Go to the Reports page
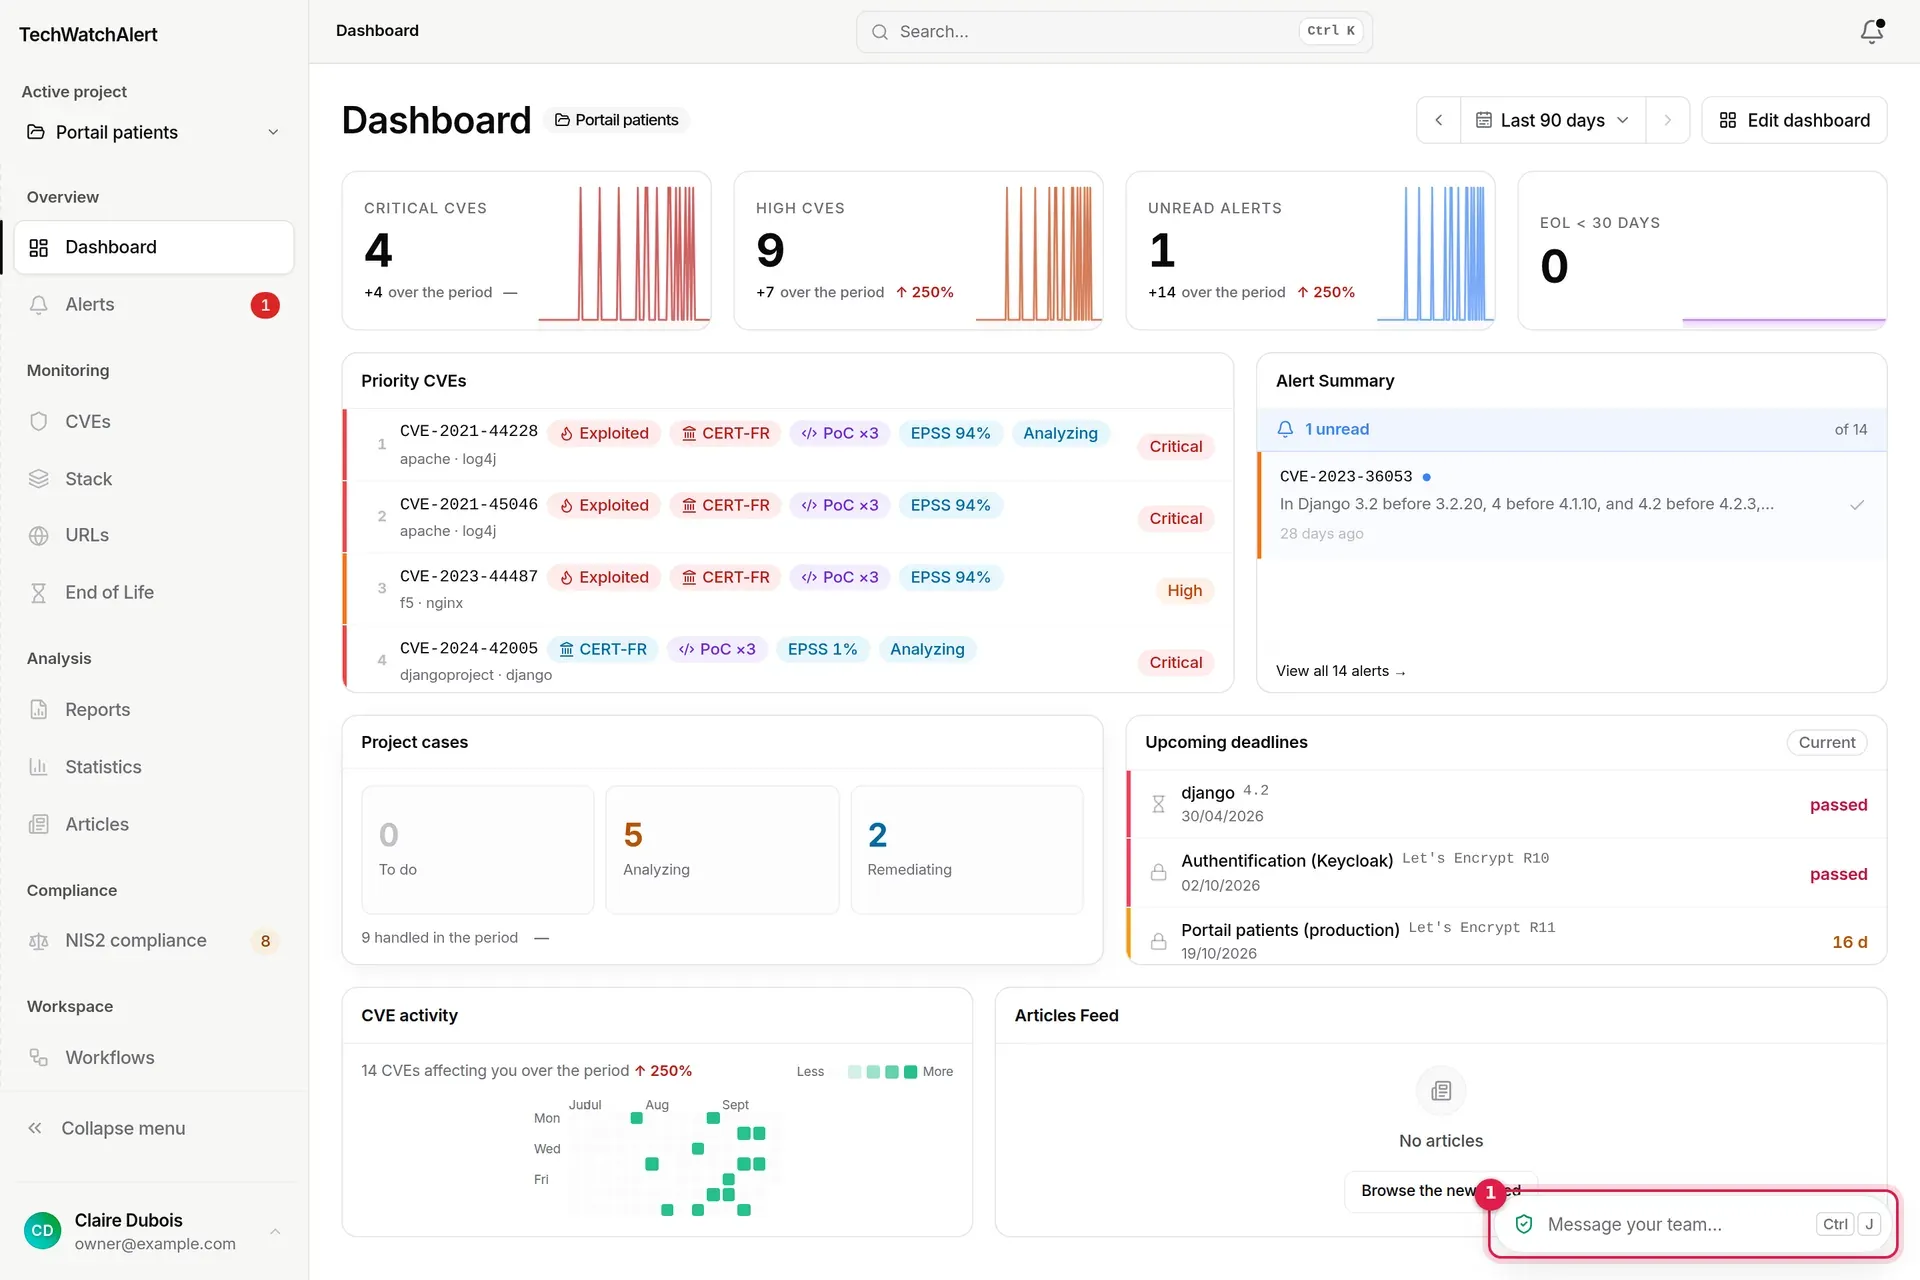Screen dimensions: 1920x1280 coord(154,710)
